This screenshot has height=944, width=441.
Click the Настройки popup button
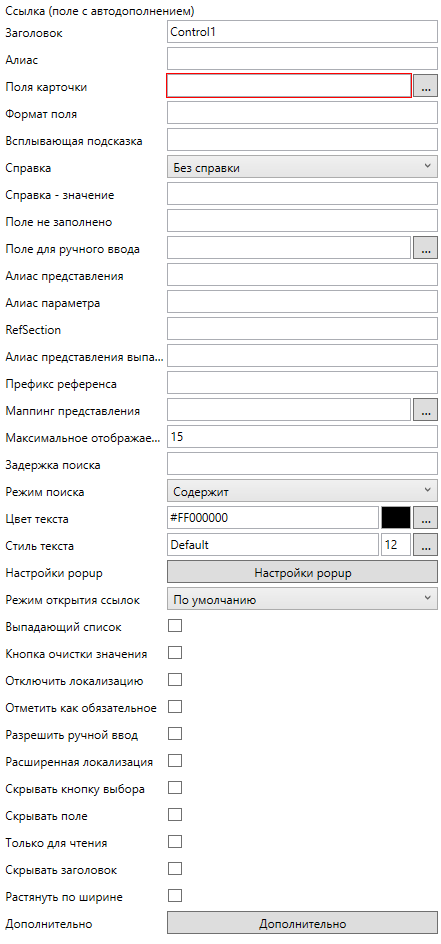(x=302, y=573)
